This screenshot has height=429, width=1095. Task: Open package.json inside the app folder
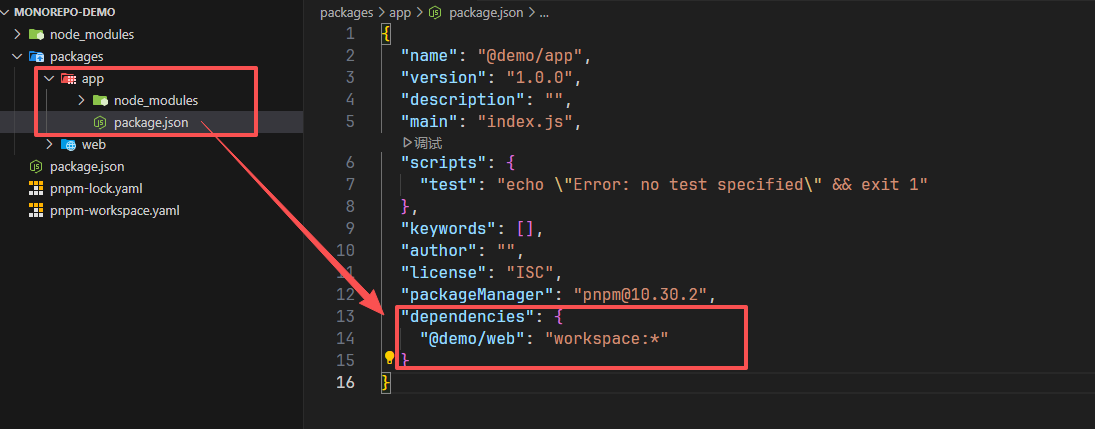pyautogui.click(x=152, y=123)
